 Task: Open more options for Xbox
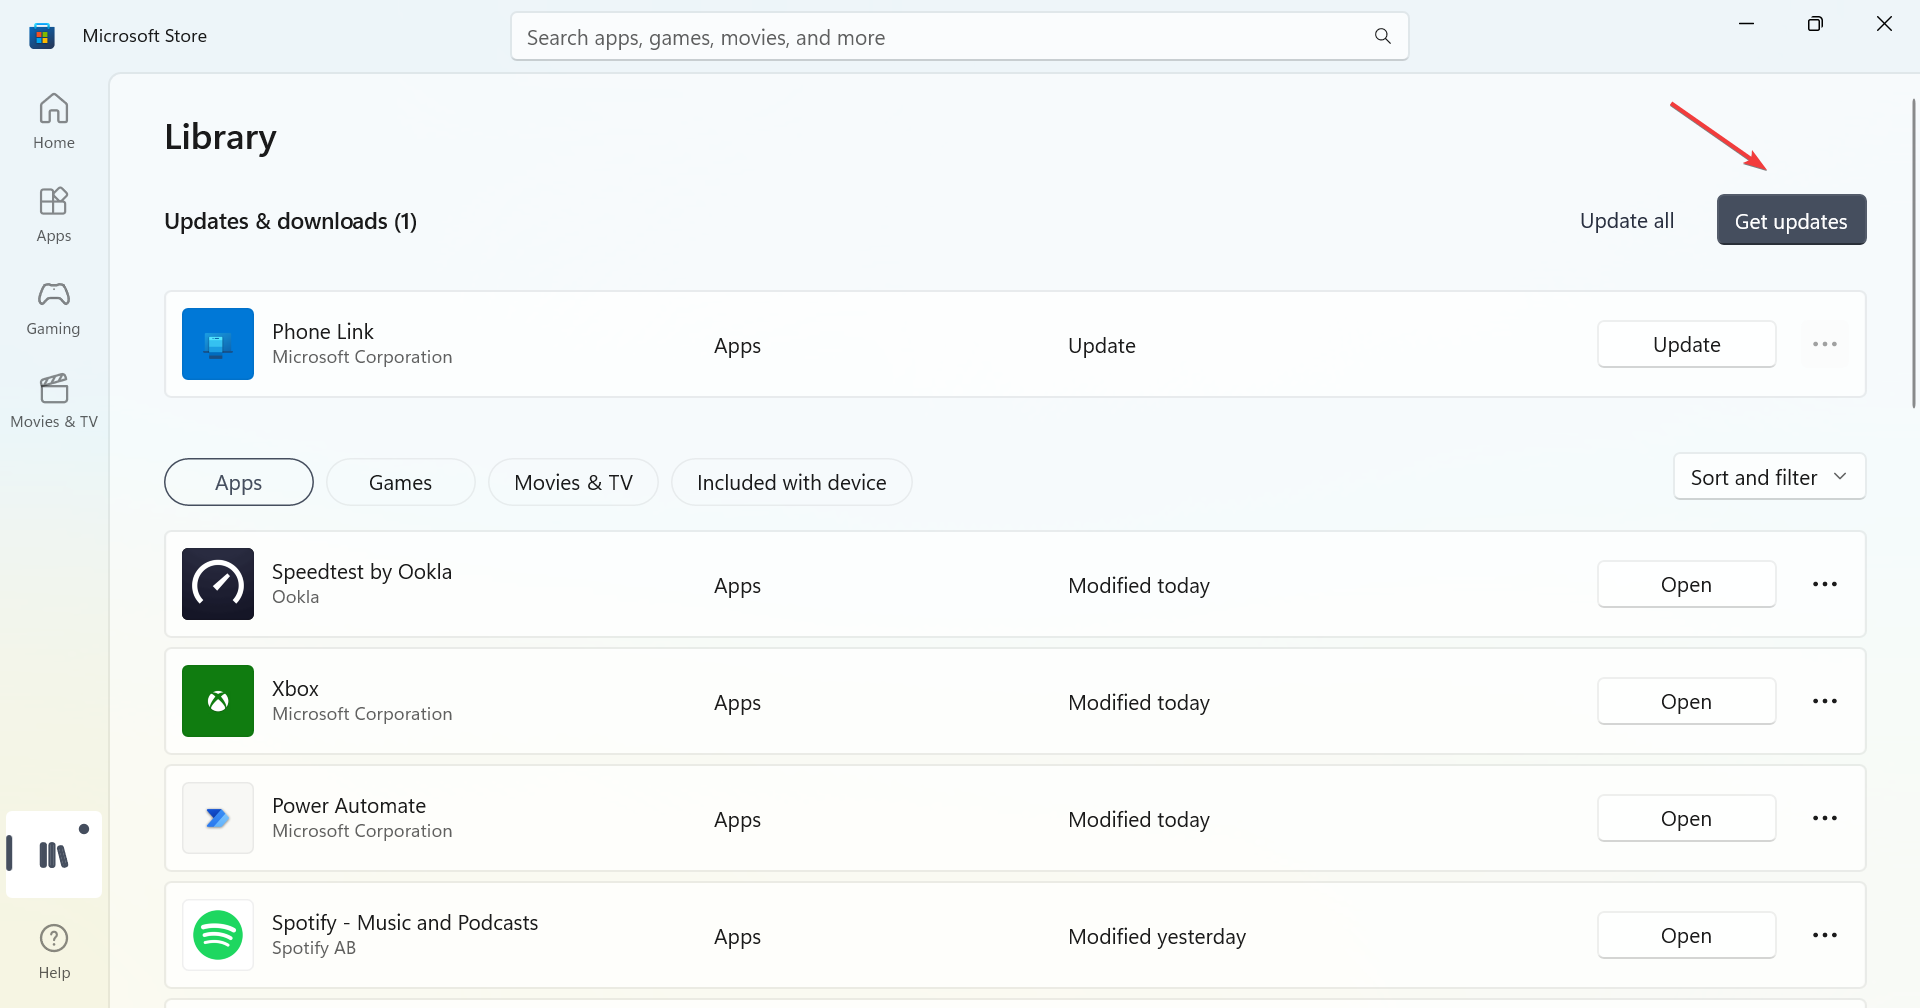1825,701
